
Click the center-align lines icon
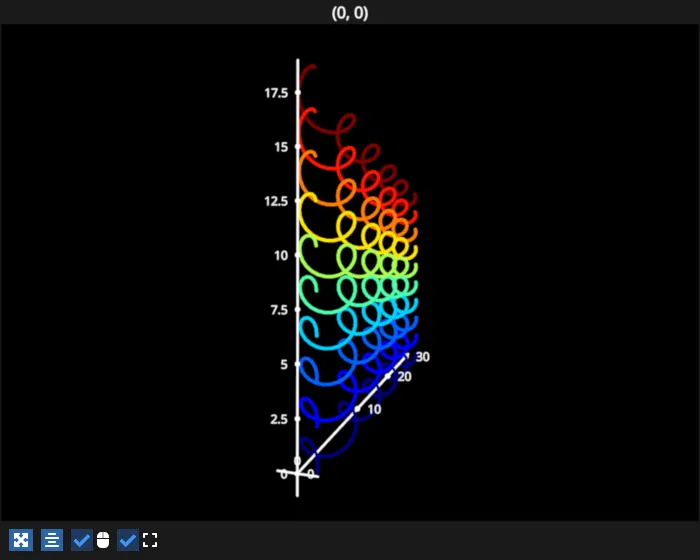[52, 540]
